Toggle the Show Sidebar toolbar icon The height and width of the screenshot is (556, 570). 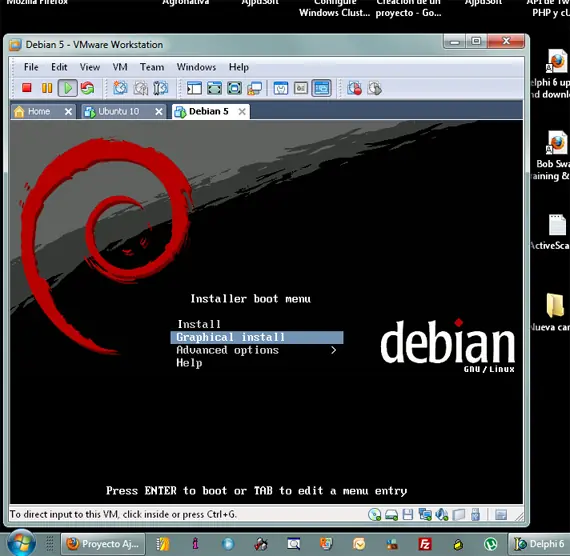[194, 88]
